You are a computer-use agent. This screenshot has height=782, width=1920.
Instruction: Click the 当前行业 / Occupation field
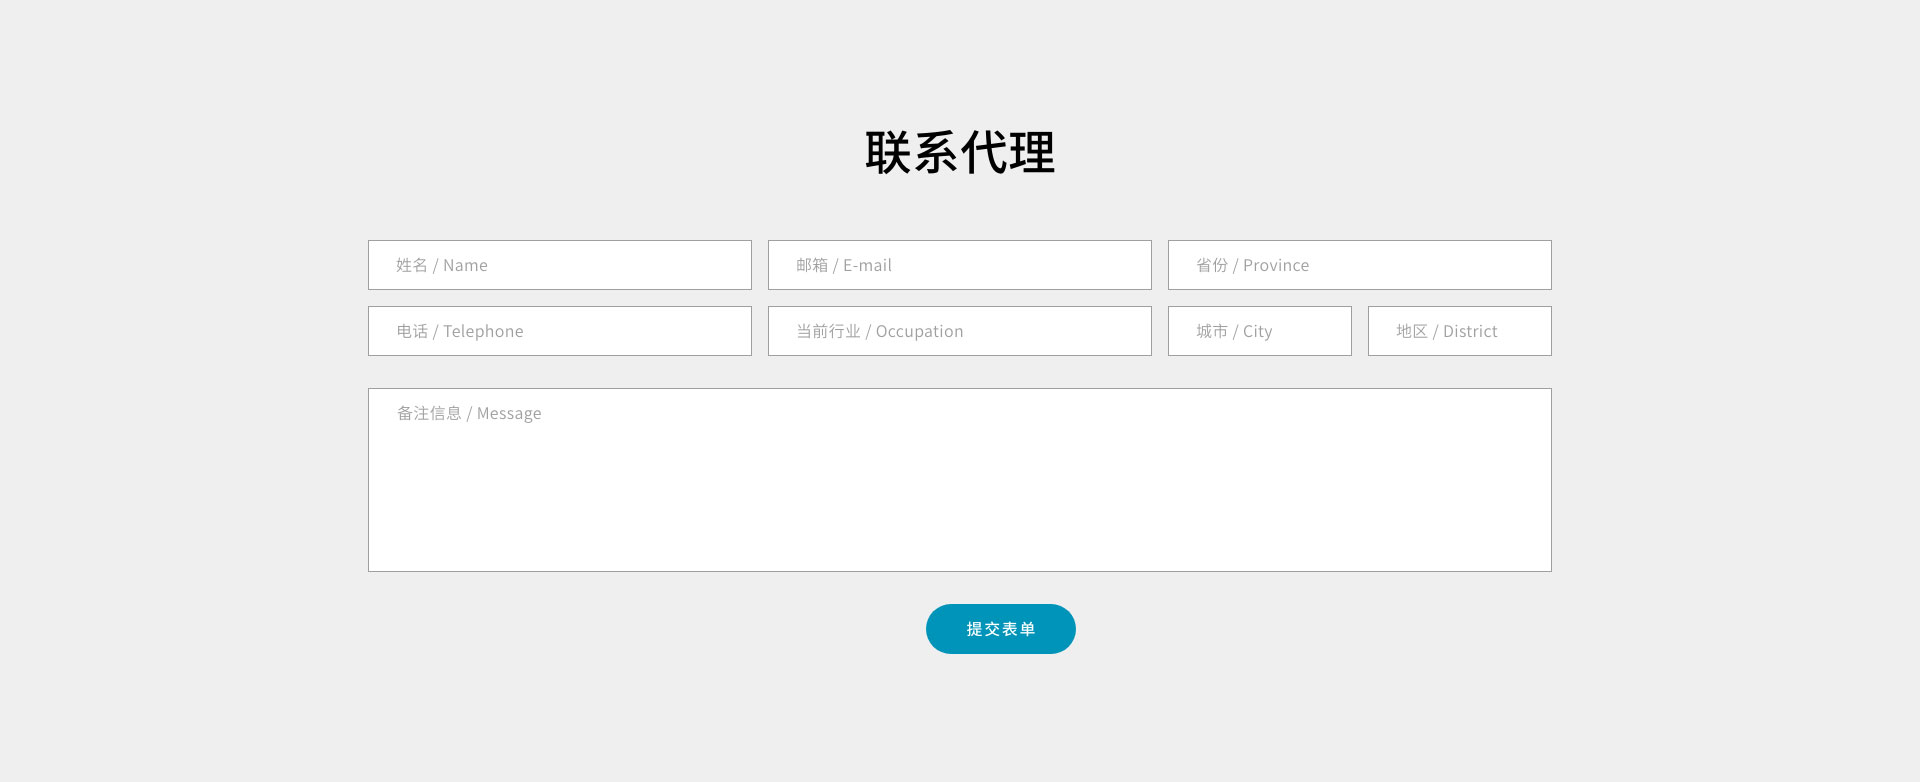pyautogui.click(x=960, y=331)
